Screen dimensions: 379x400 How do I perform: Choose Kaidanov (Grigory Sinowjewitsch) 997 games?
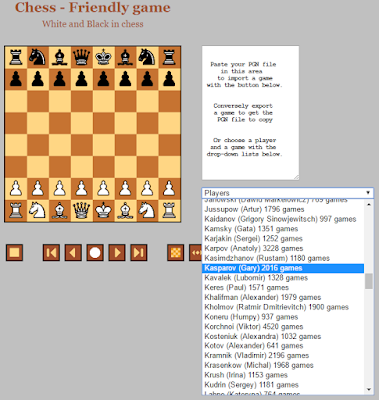[x=283, y=219]
